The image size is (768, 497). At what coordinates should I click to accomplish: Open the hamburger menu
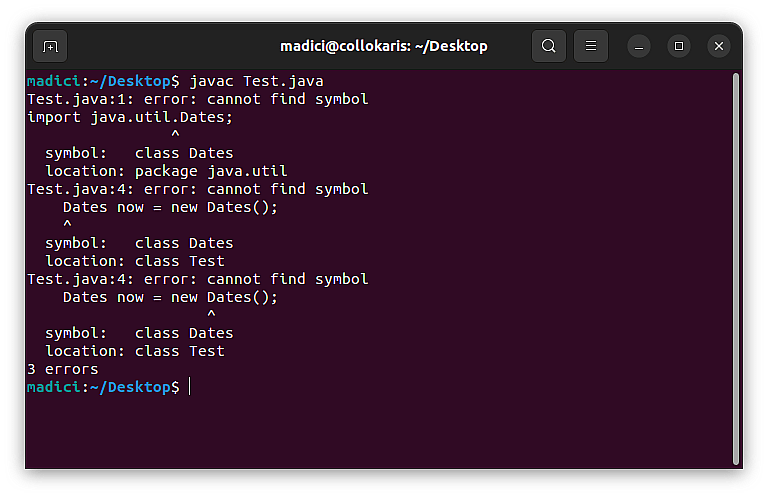pyautogui.click(x=591, y=46)
